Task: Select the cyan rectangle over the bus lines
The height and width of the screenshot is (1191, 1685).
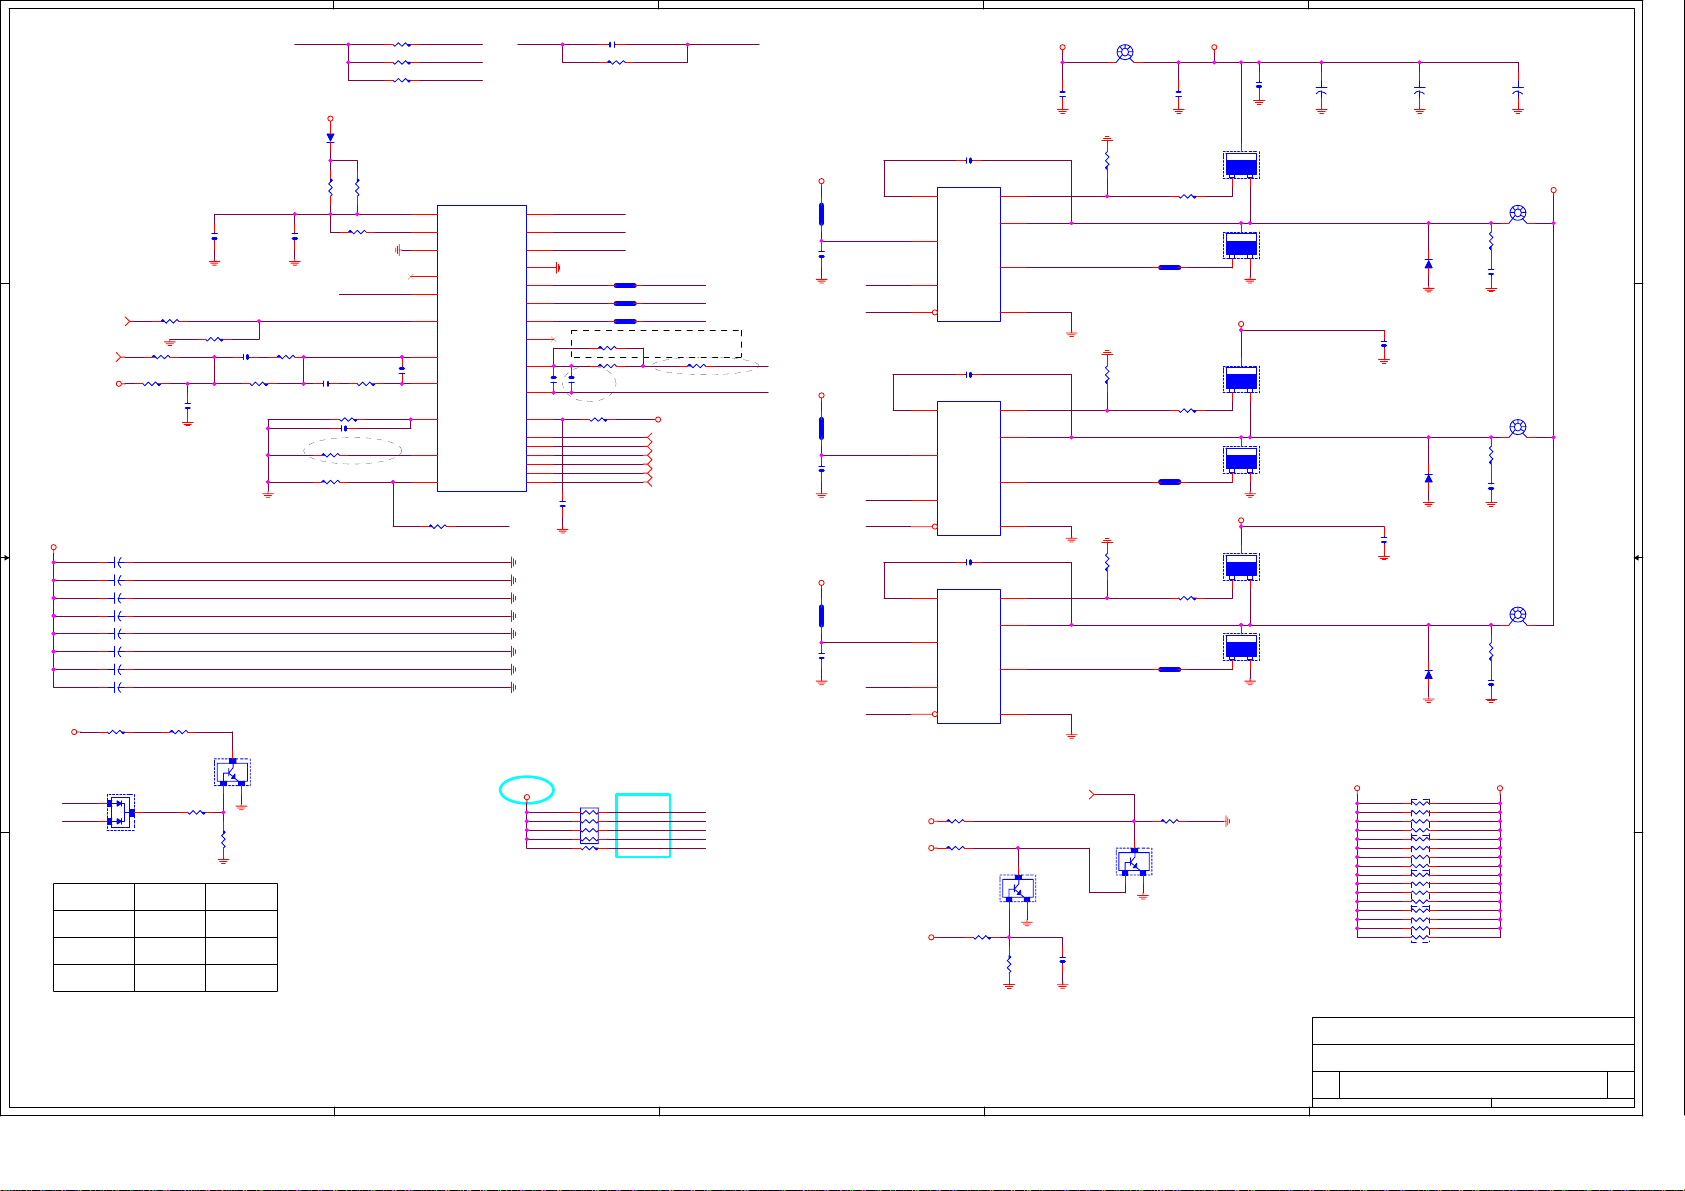Action: click(x=643, y=825)
